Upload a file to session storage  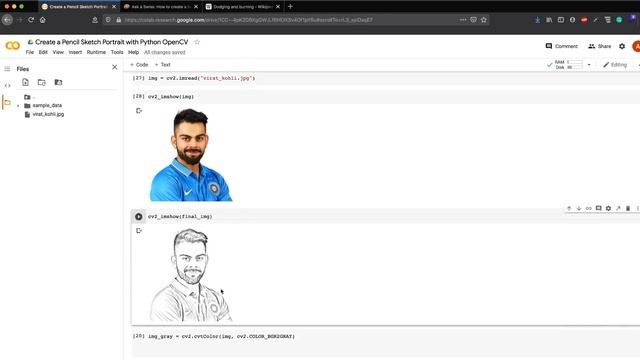click(25, 82)
